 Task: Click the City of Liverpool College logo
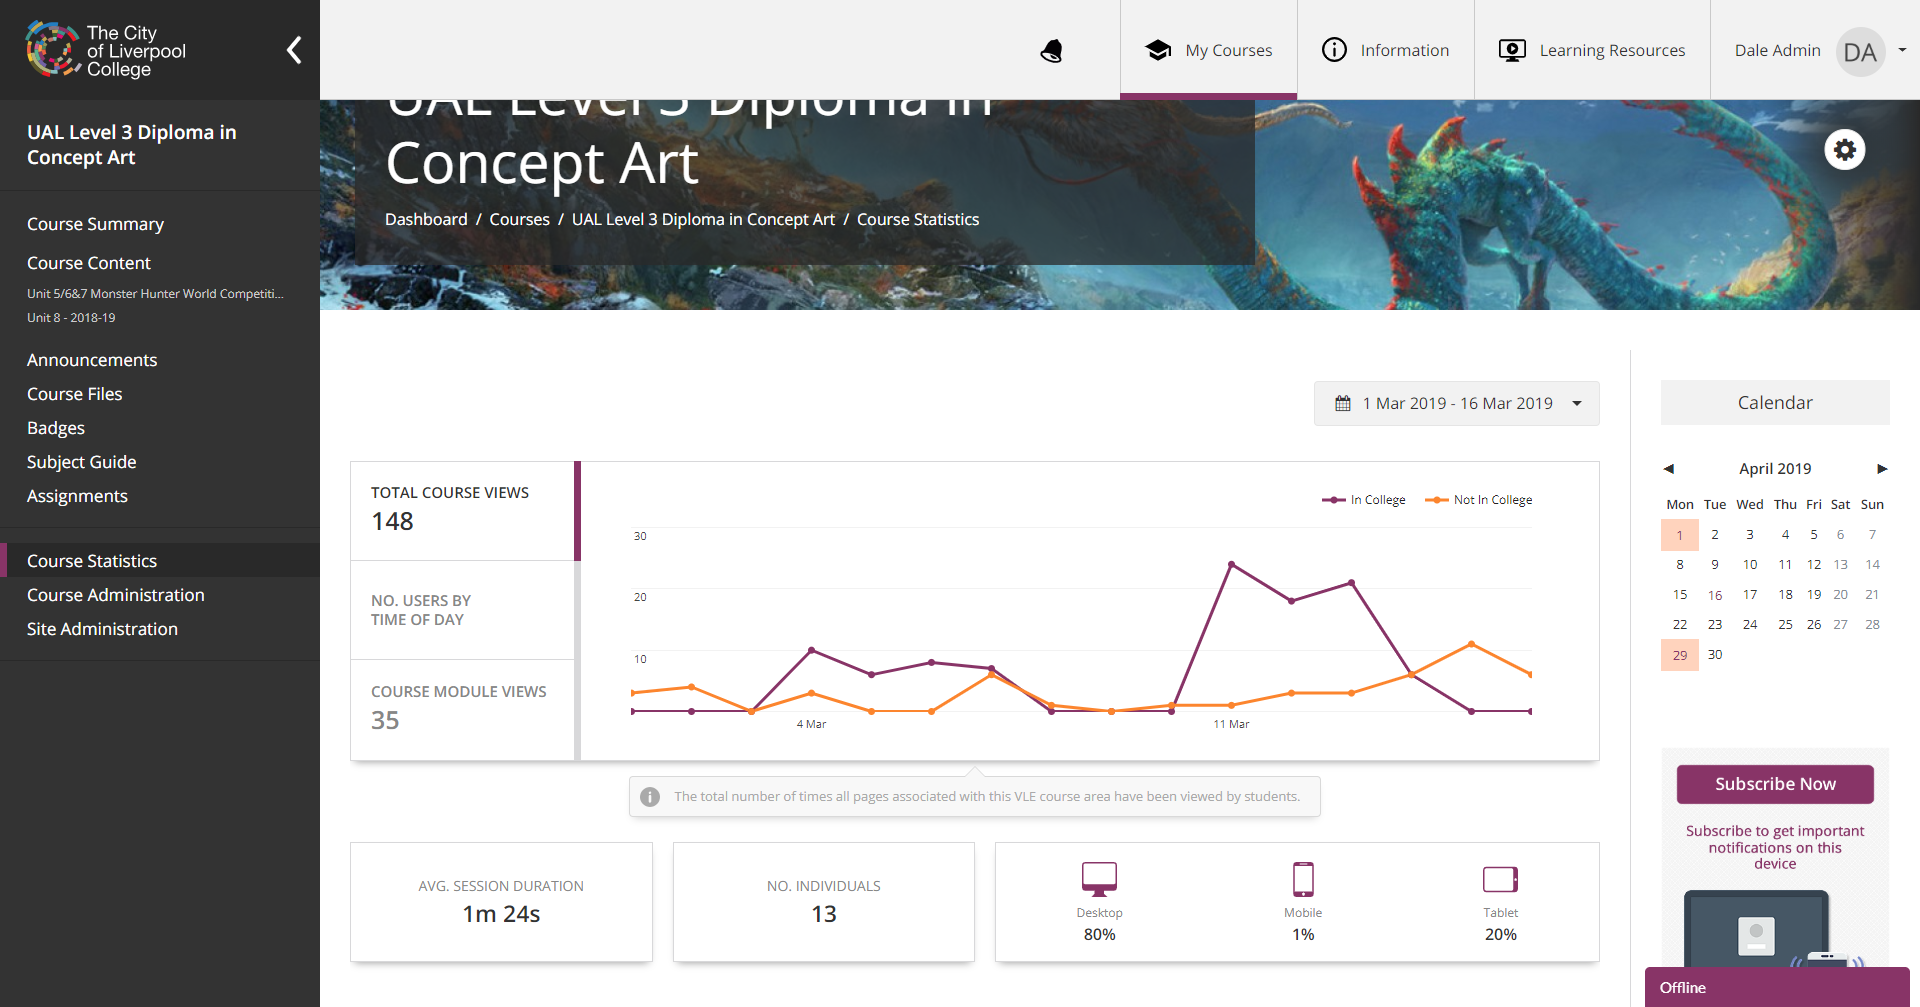coord(107,50)
